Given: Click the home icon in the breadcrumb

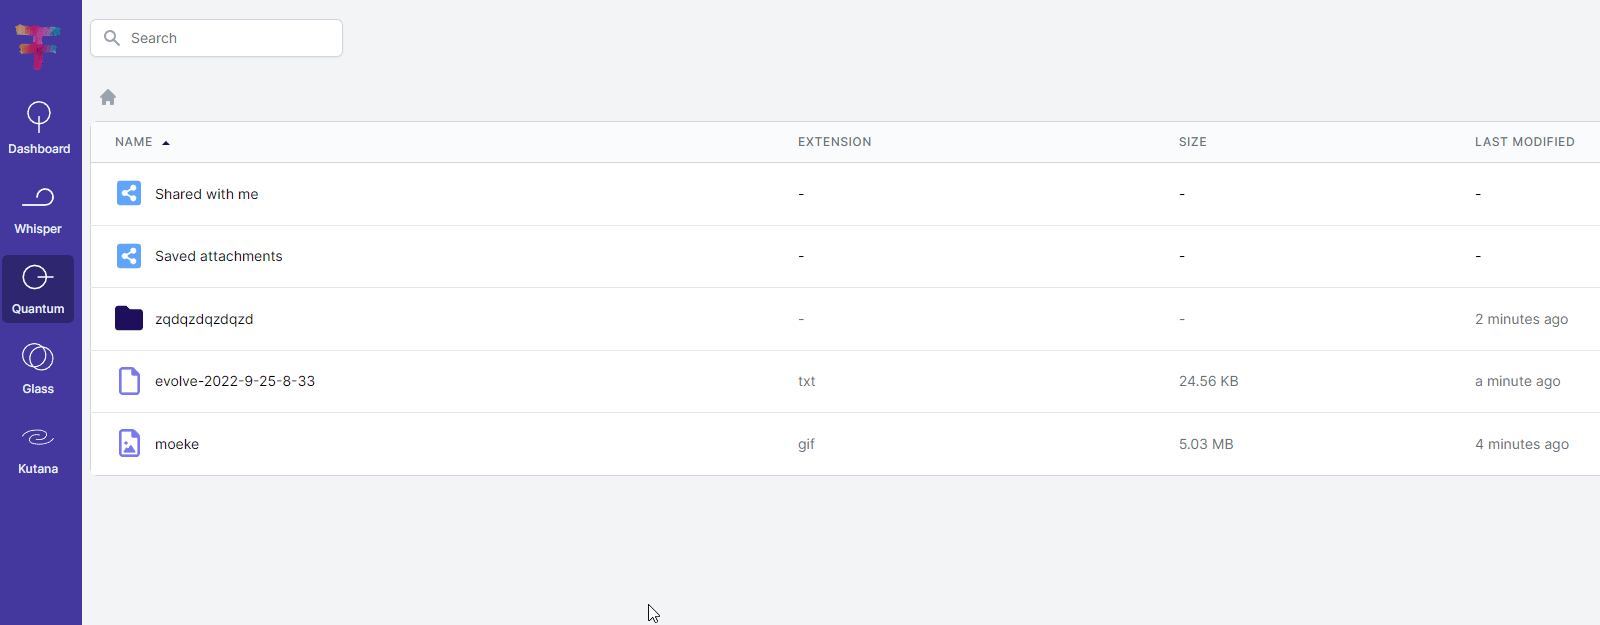Looking at the screenshot, I should 107,97.
